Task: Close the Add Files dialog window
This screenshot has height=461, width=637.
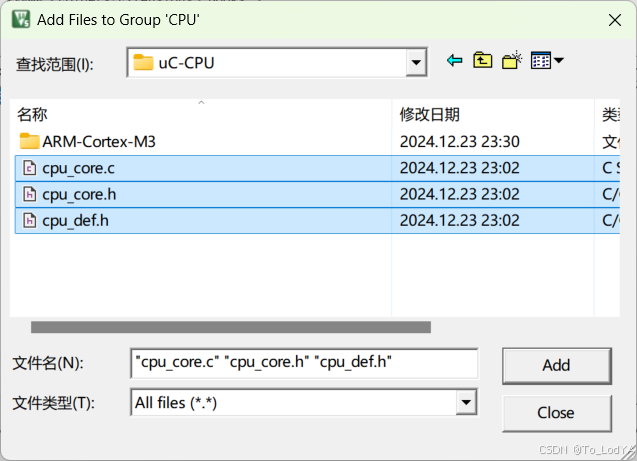Action: click(615, 20)
